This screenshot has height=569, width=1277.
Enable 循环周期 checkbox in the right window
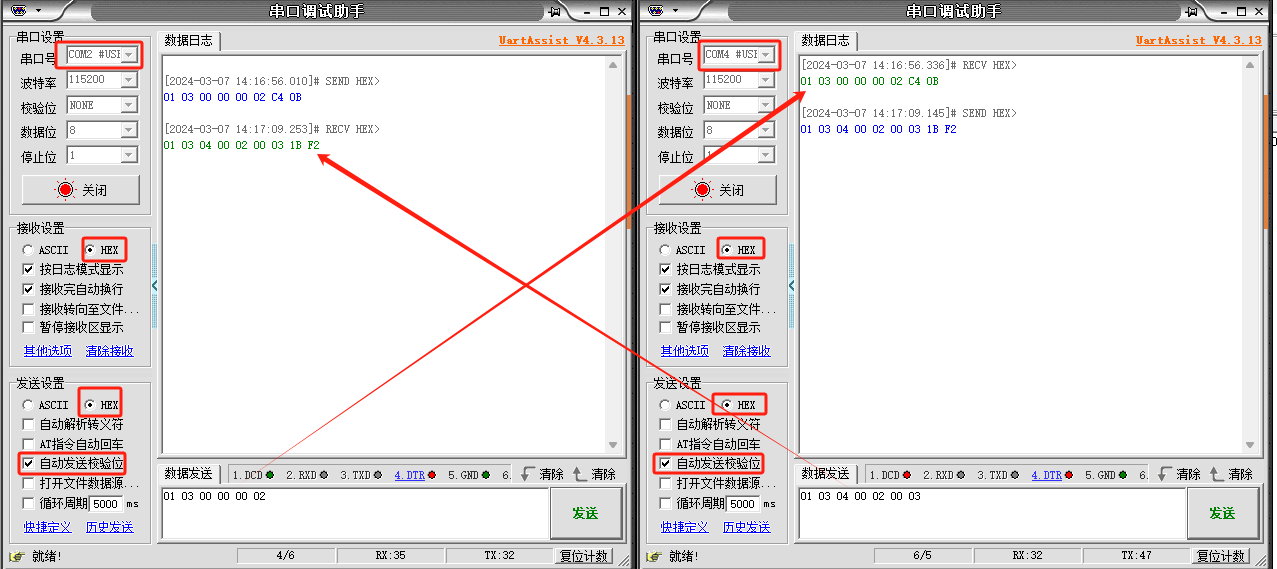666,504
